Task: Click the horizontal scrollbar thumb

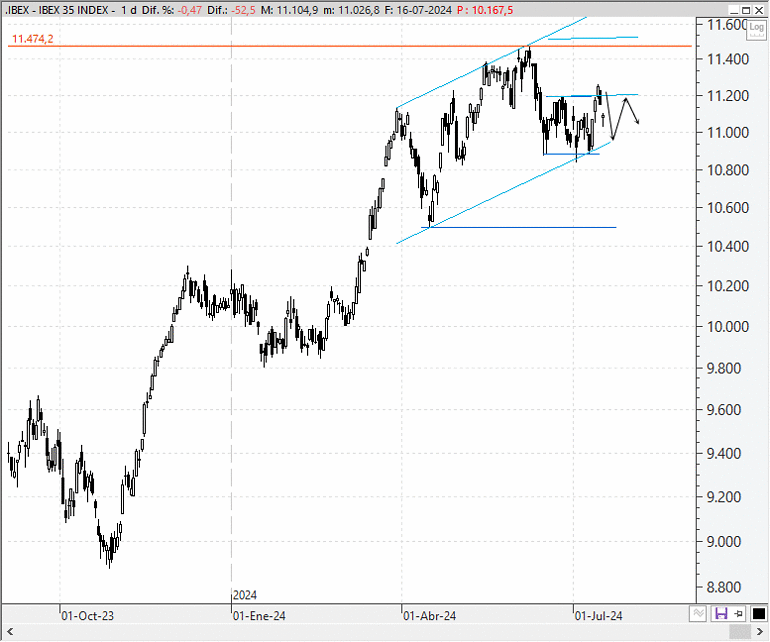Action: point(740,631)
